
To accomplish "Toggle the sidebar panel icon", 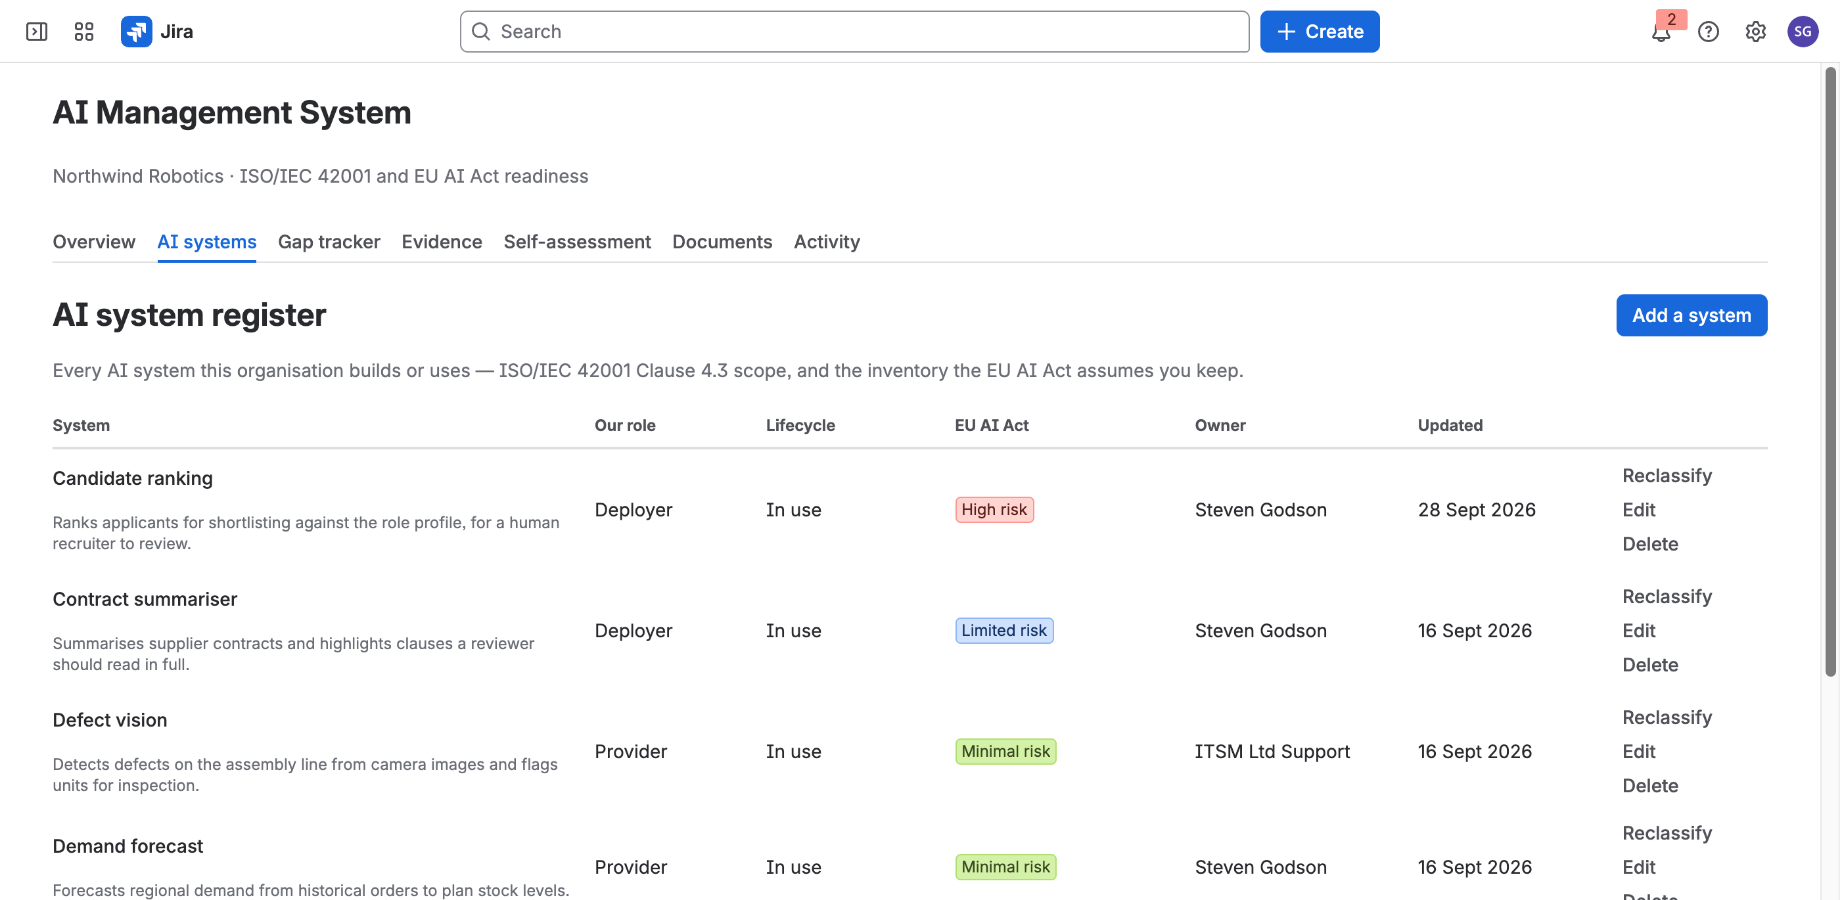I will pyautogui.click(x=37, y=32).
